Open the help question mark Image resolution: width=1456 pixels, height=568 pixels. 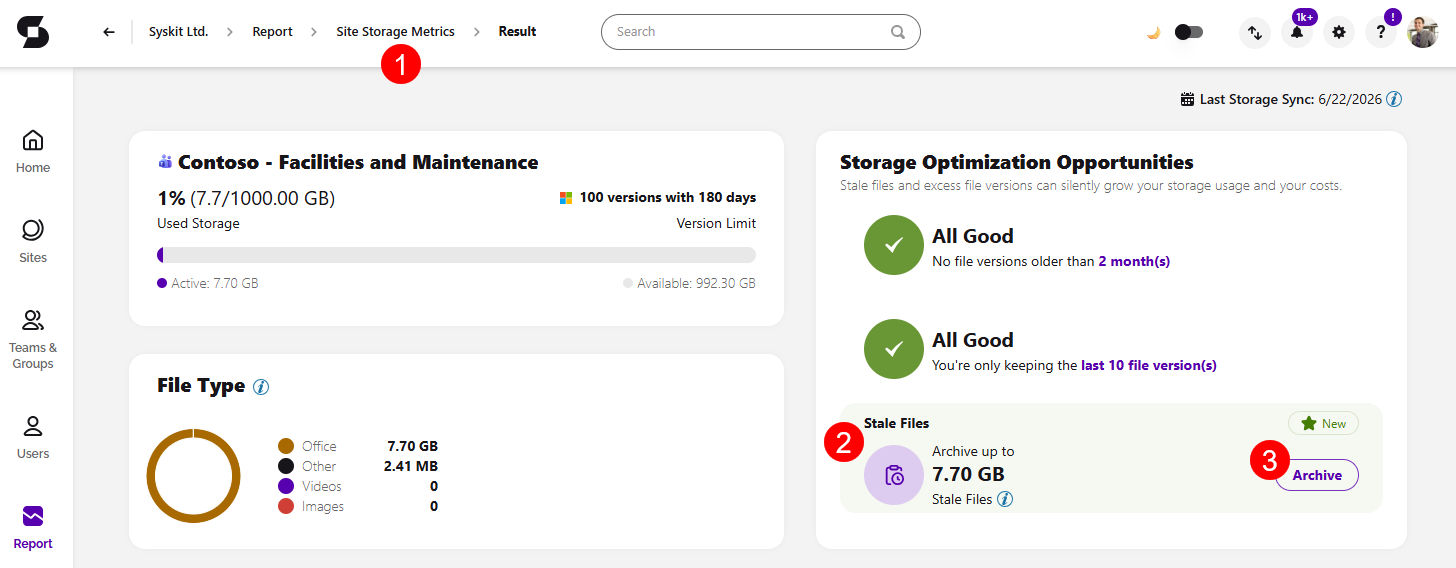1381,32
